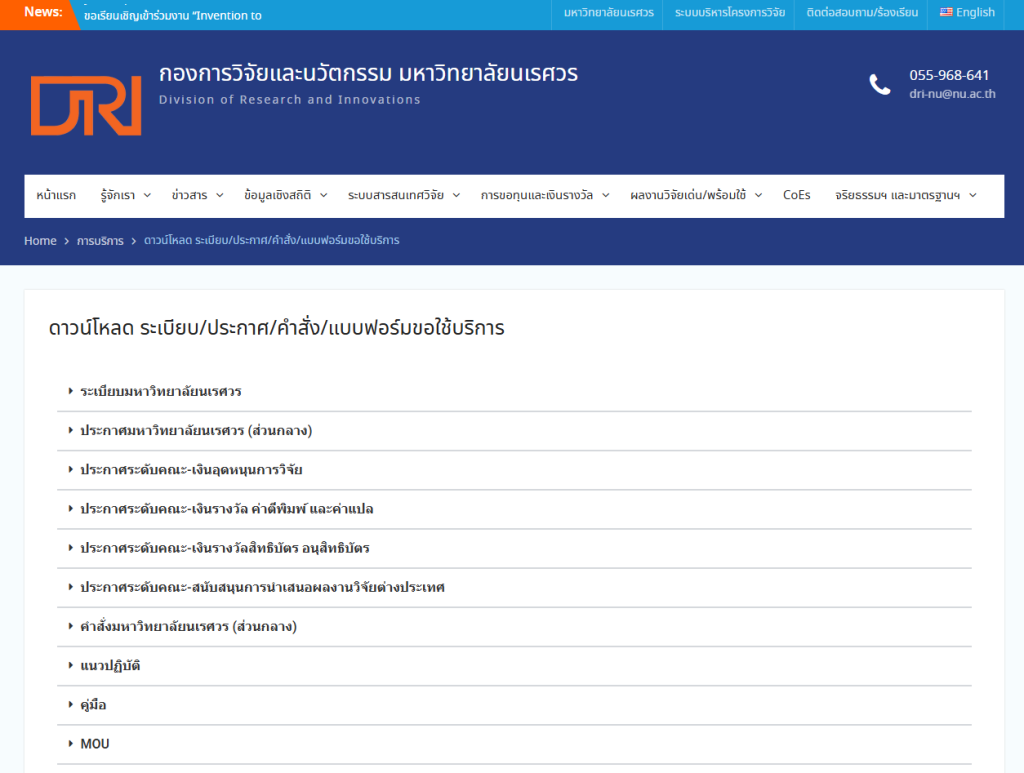
Task: Expand the MOU section
Action: tap(95, 744)
